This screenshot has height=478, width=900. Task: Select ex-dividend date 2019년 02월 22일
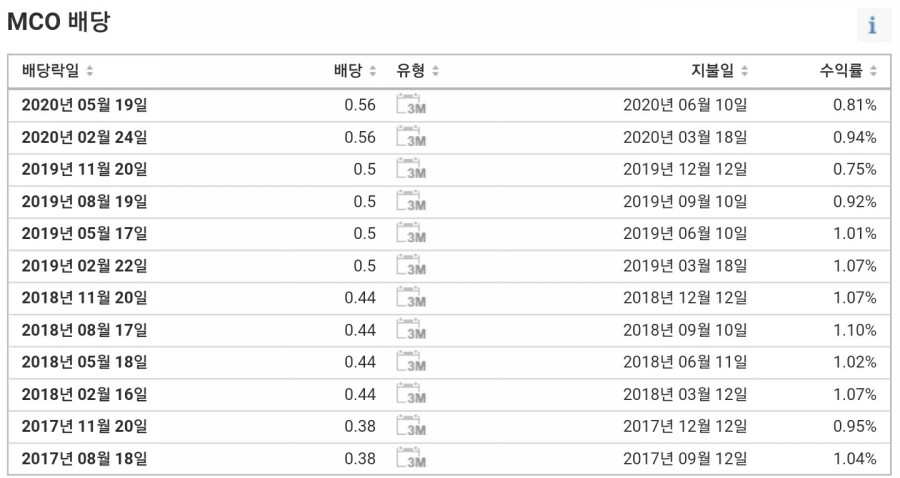(x=84, y=266)
